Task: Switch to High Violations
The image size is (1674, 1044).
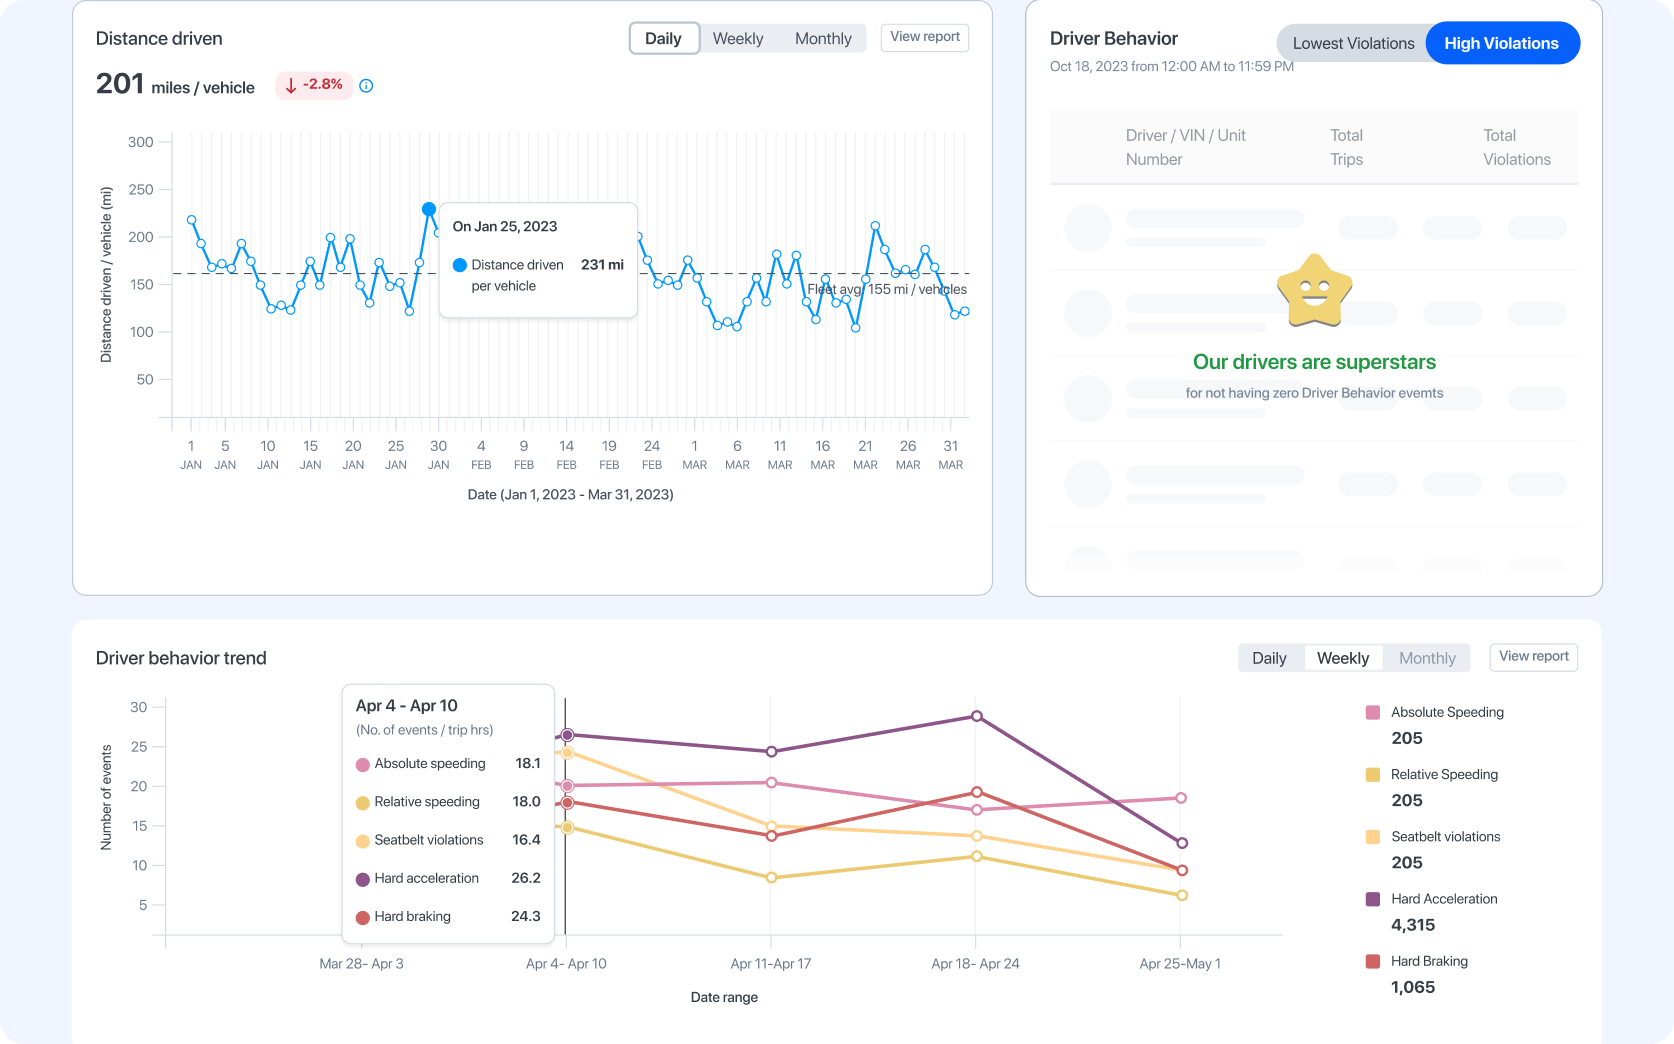Action: point(1501,43)
